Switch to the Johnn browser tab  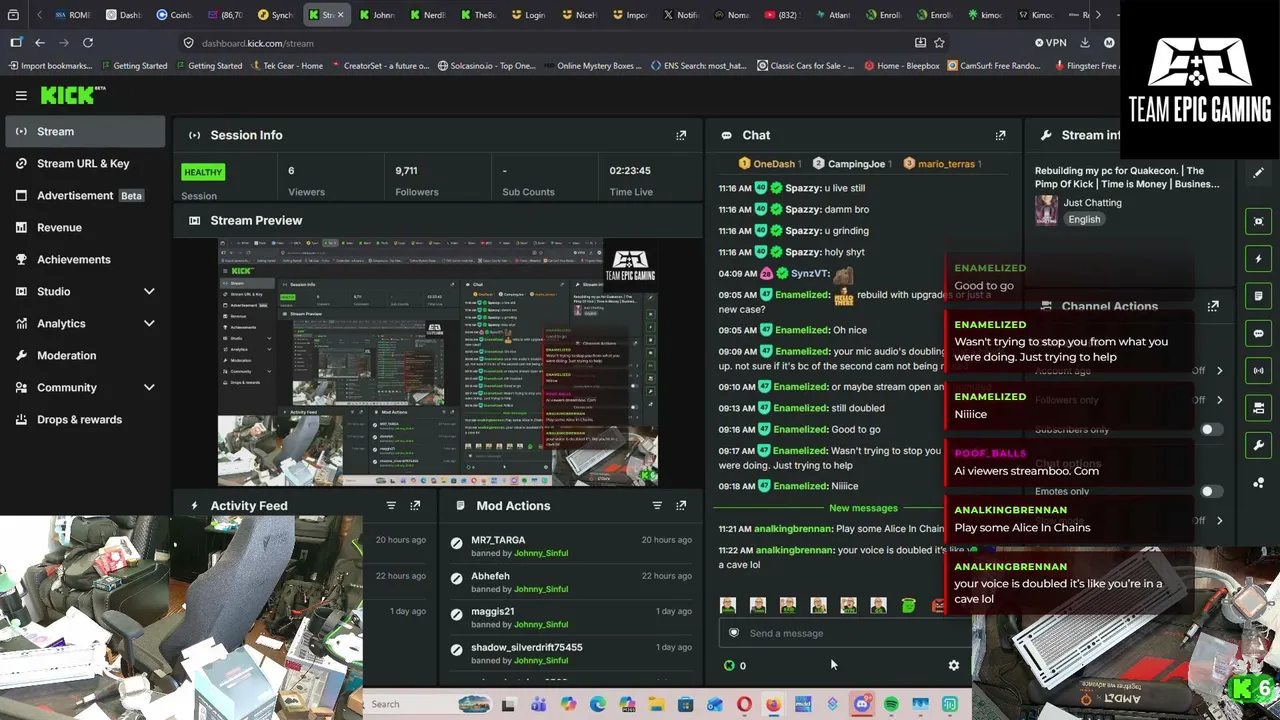(376, 15)
